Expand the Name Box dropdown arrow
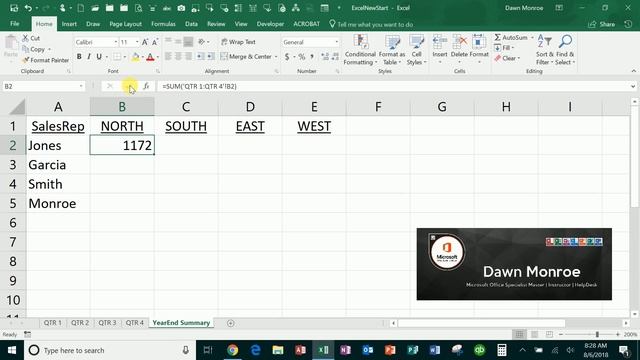Screen dimensions: 640x360 tap(81, 86)
